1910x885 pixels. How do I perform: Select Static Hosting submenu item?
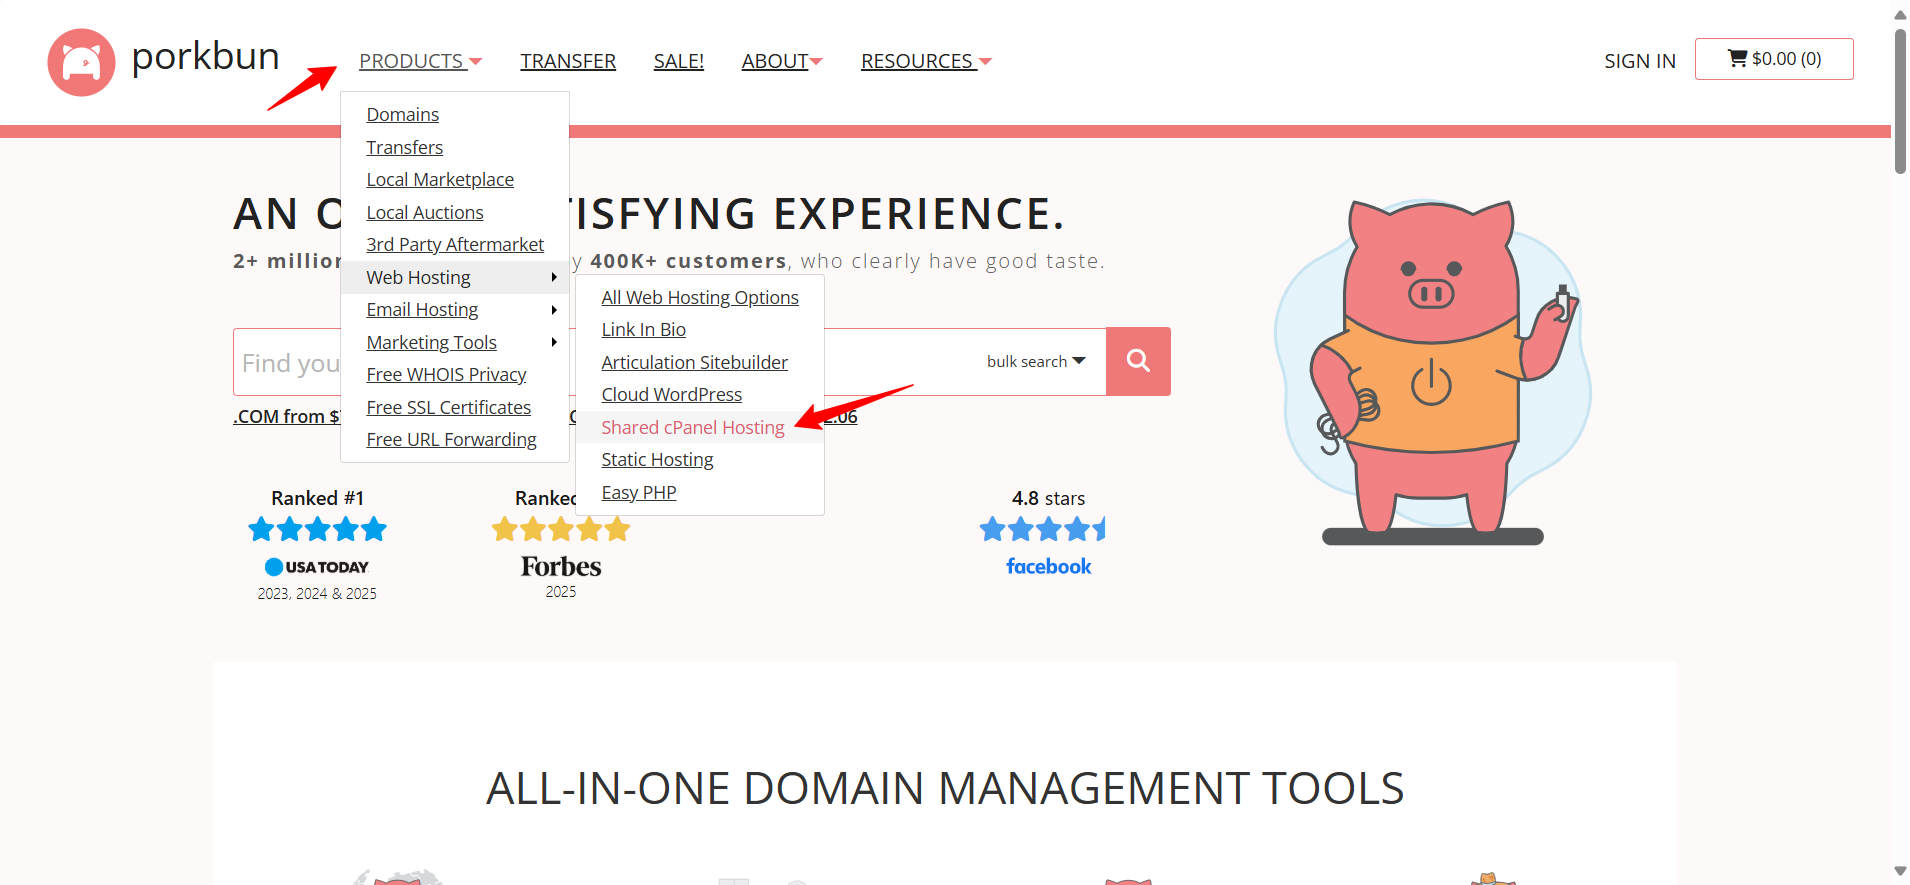click(x=658, y=460)
